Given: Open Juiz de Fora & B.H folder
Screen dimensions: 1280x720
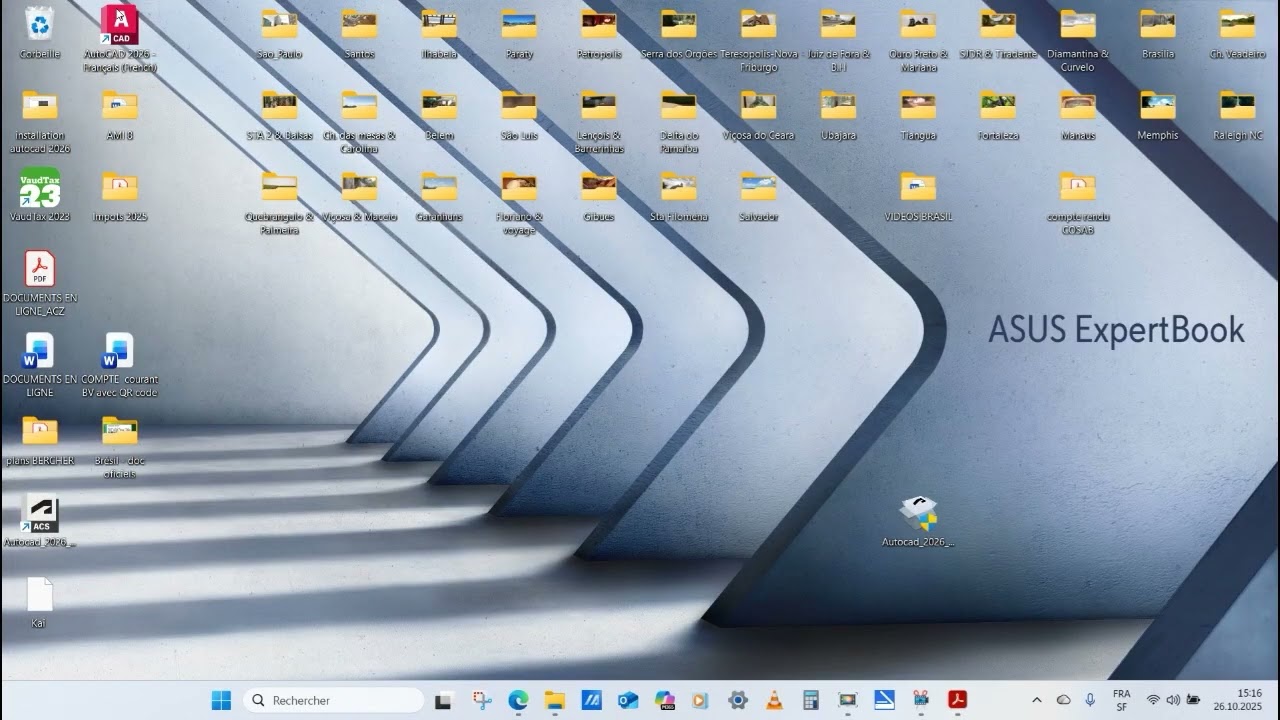Looking at the screenshot, I should 838,39.
